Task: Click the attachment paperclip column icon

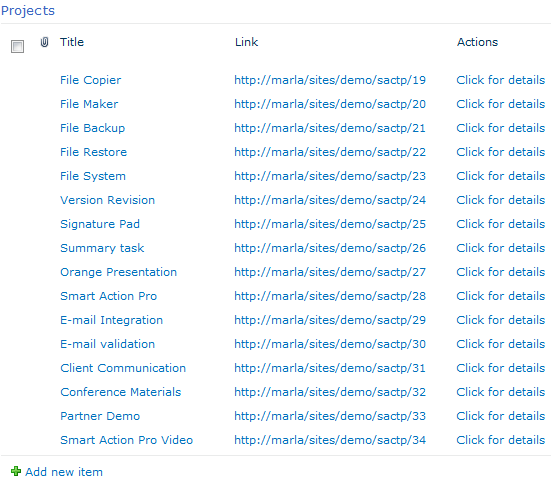Action: click(x=44, y=42)
